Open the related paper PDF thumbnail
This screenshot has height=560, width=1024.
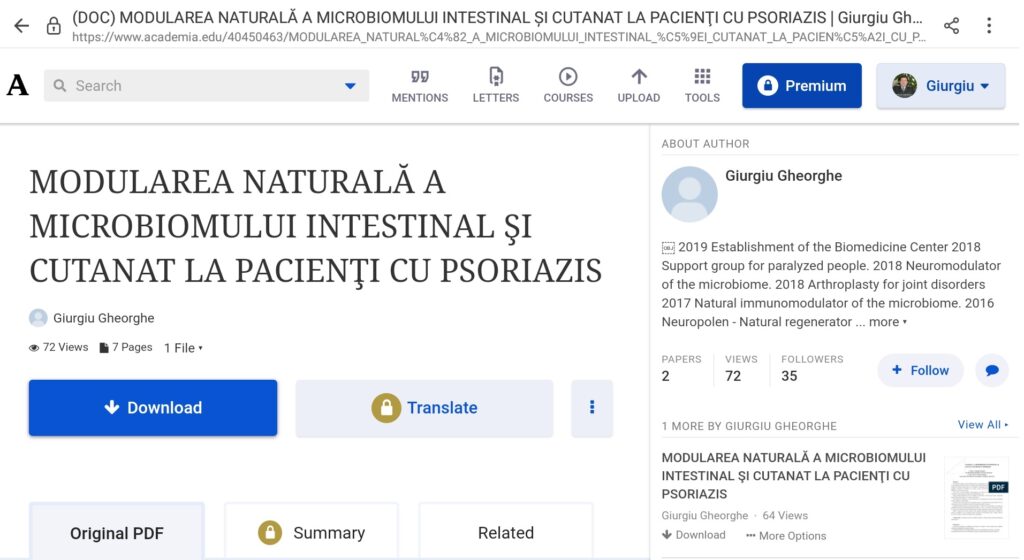coord(975,497)
